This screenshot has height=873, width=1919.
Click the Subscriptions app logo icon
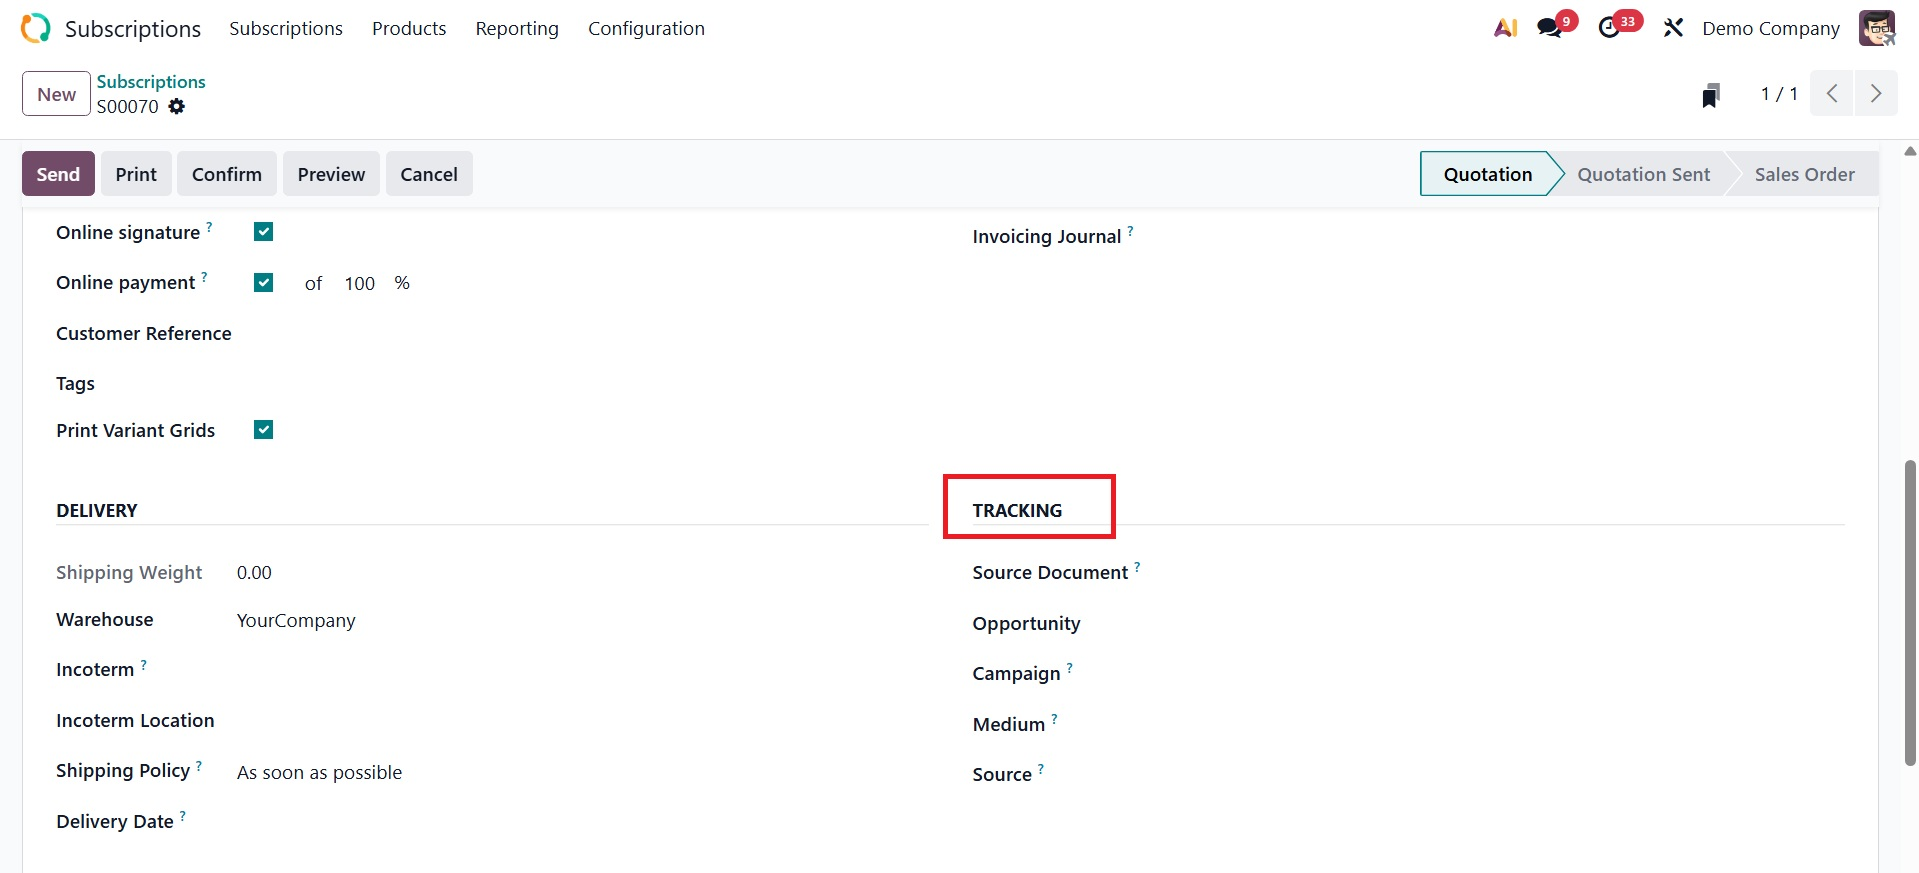click(35, 28)
